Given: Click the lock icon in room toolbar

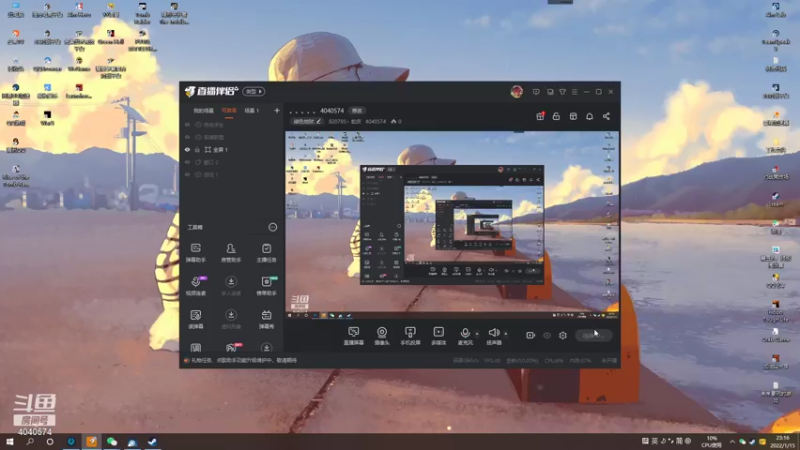Looking at the screenshot, I should [x=556, y=116].
